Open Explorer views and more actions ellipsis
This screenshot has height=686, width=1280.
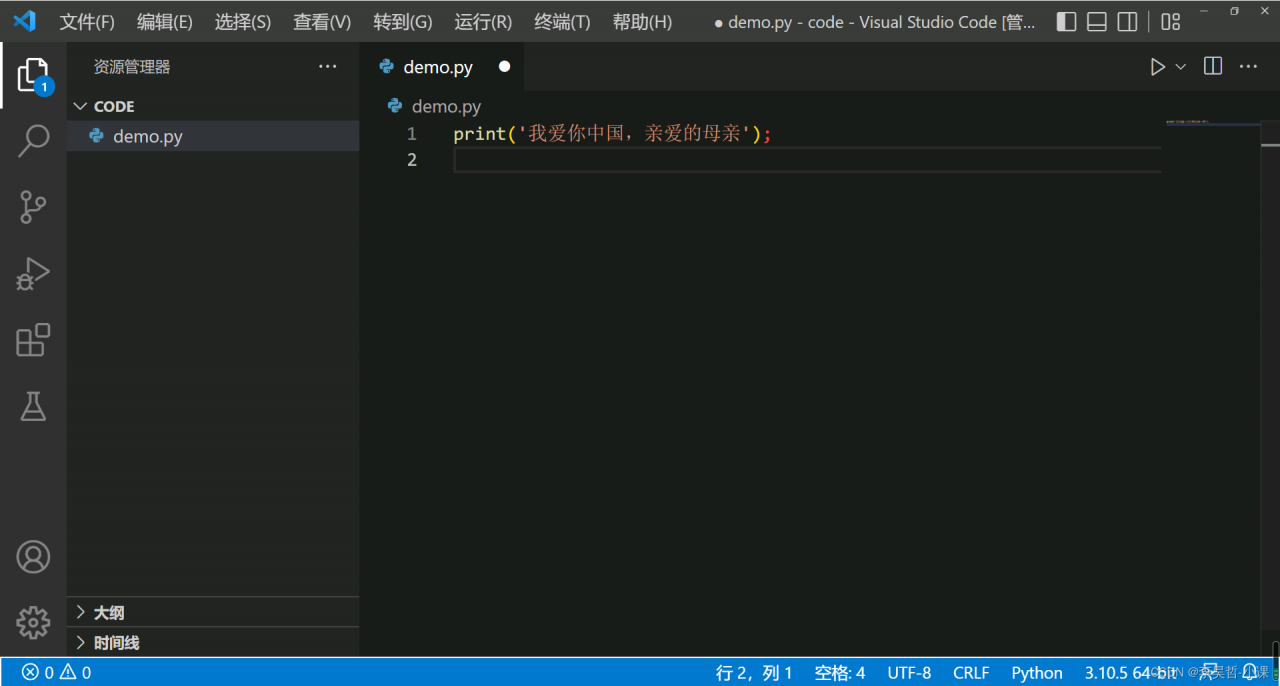pos(328,67)
